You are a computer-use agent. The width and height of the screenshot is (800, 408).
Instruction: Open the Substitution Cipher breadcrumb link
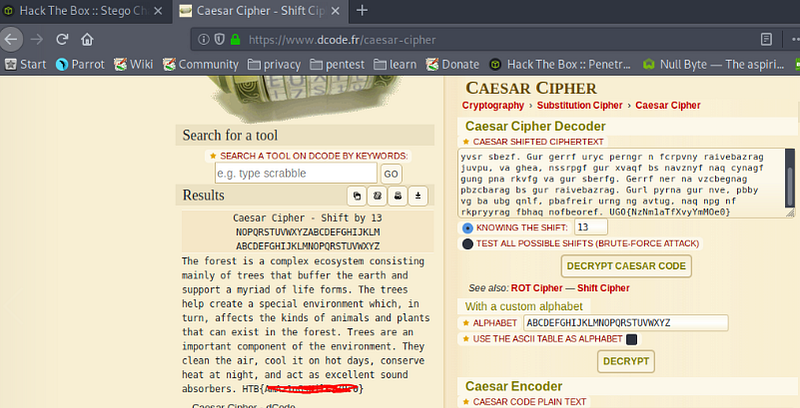(580, 106)
